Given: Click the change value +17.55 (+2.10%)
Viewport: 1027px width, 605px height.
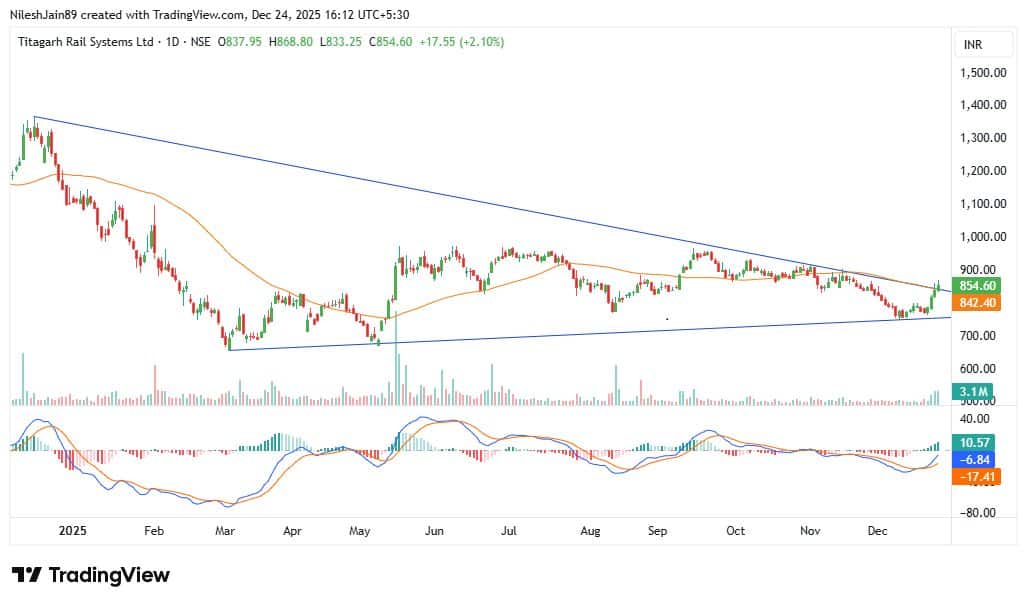Looking at the screenshot, I should [x=462, y=42].
